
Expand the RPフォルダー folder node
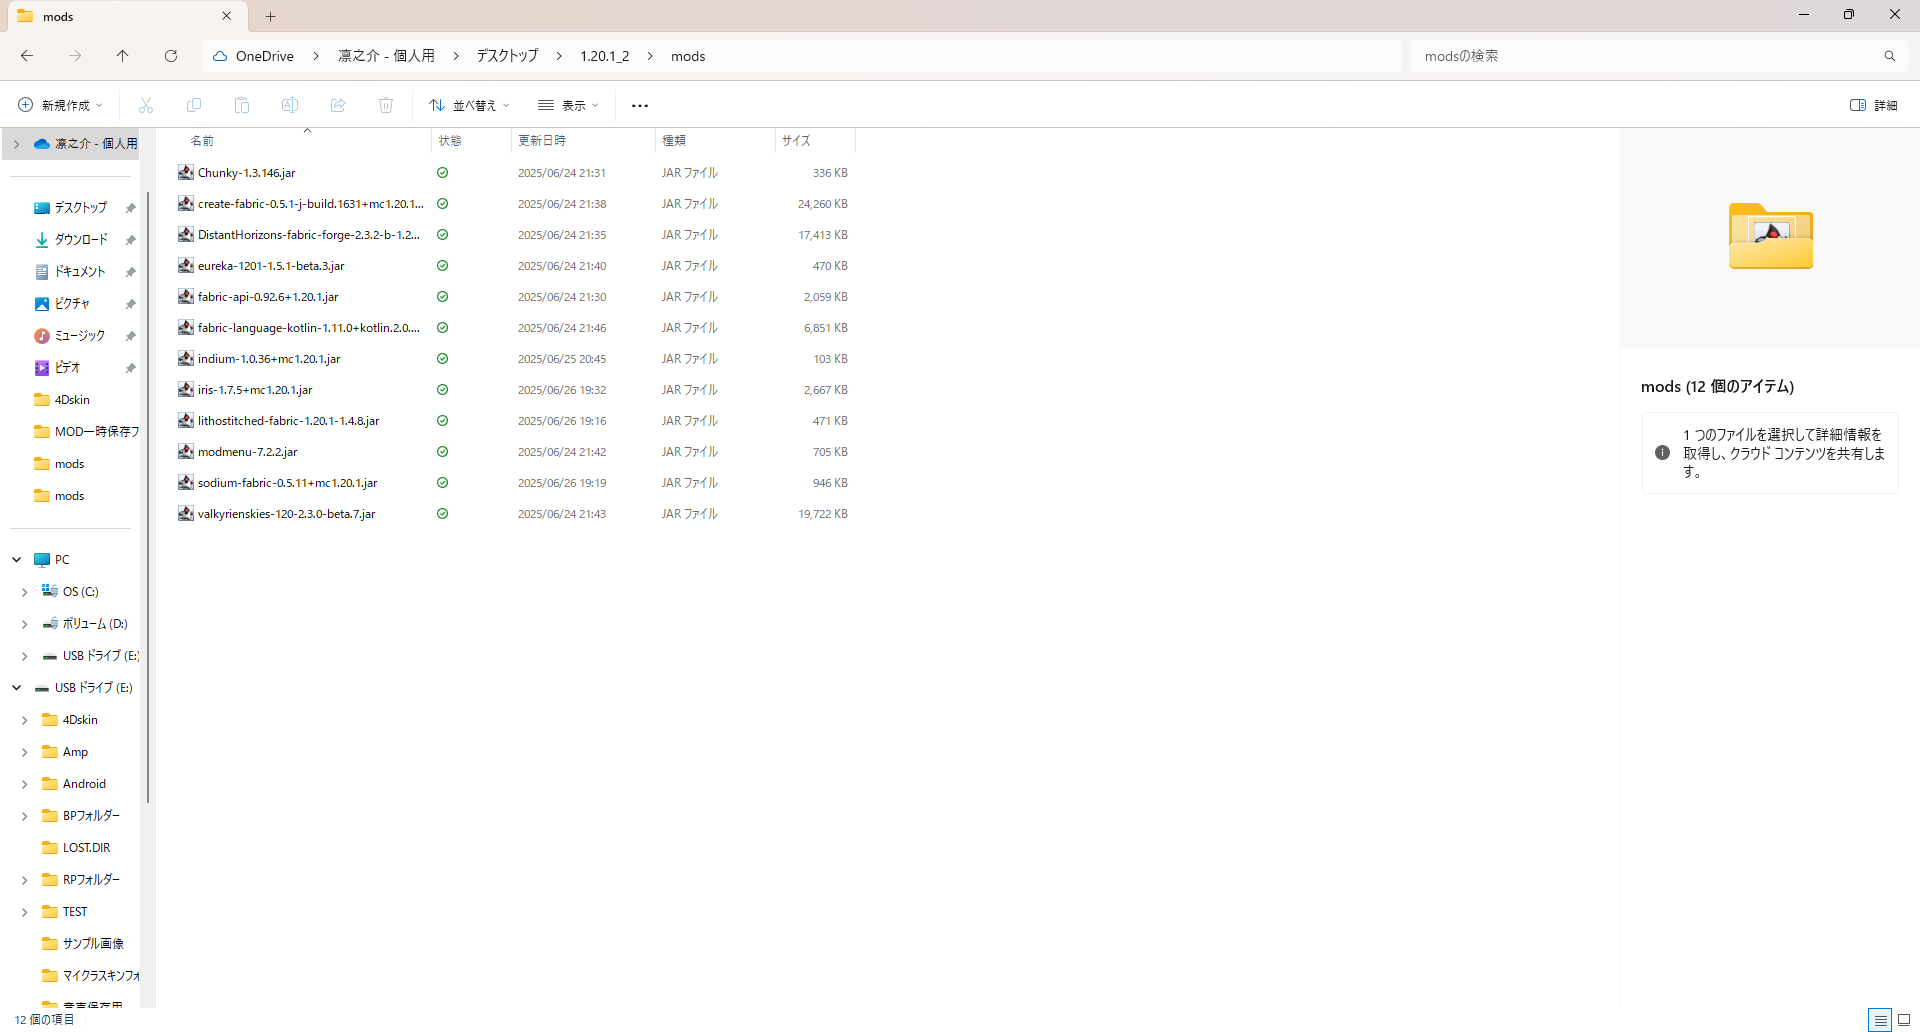point(25,880)
